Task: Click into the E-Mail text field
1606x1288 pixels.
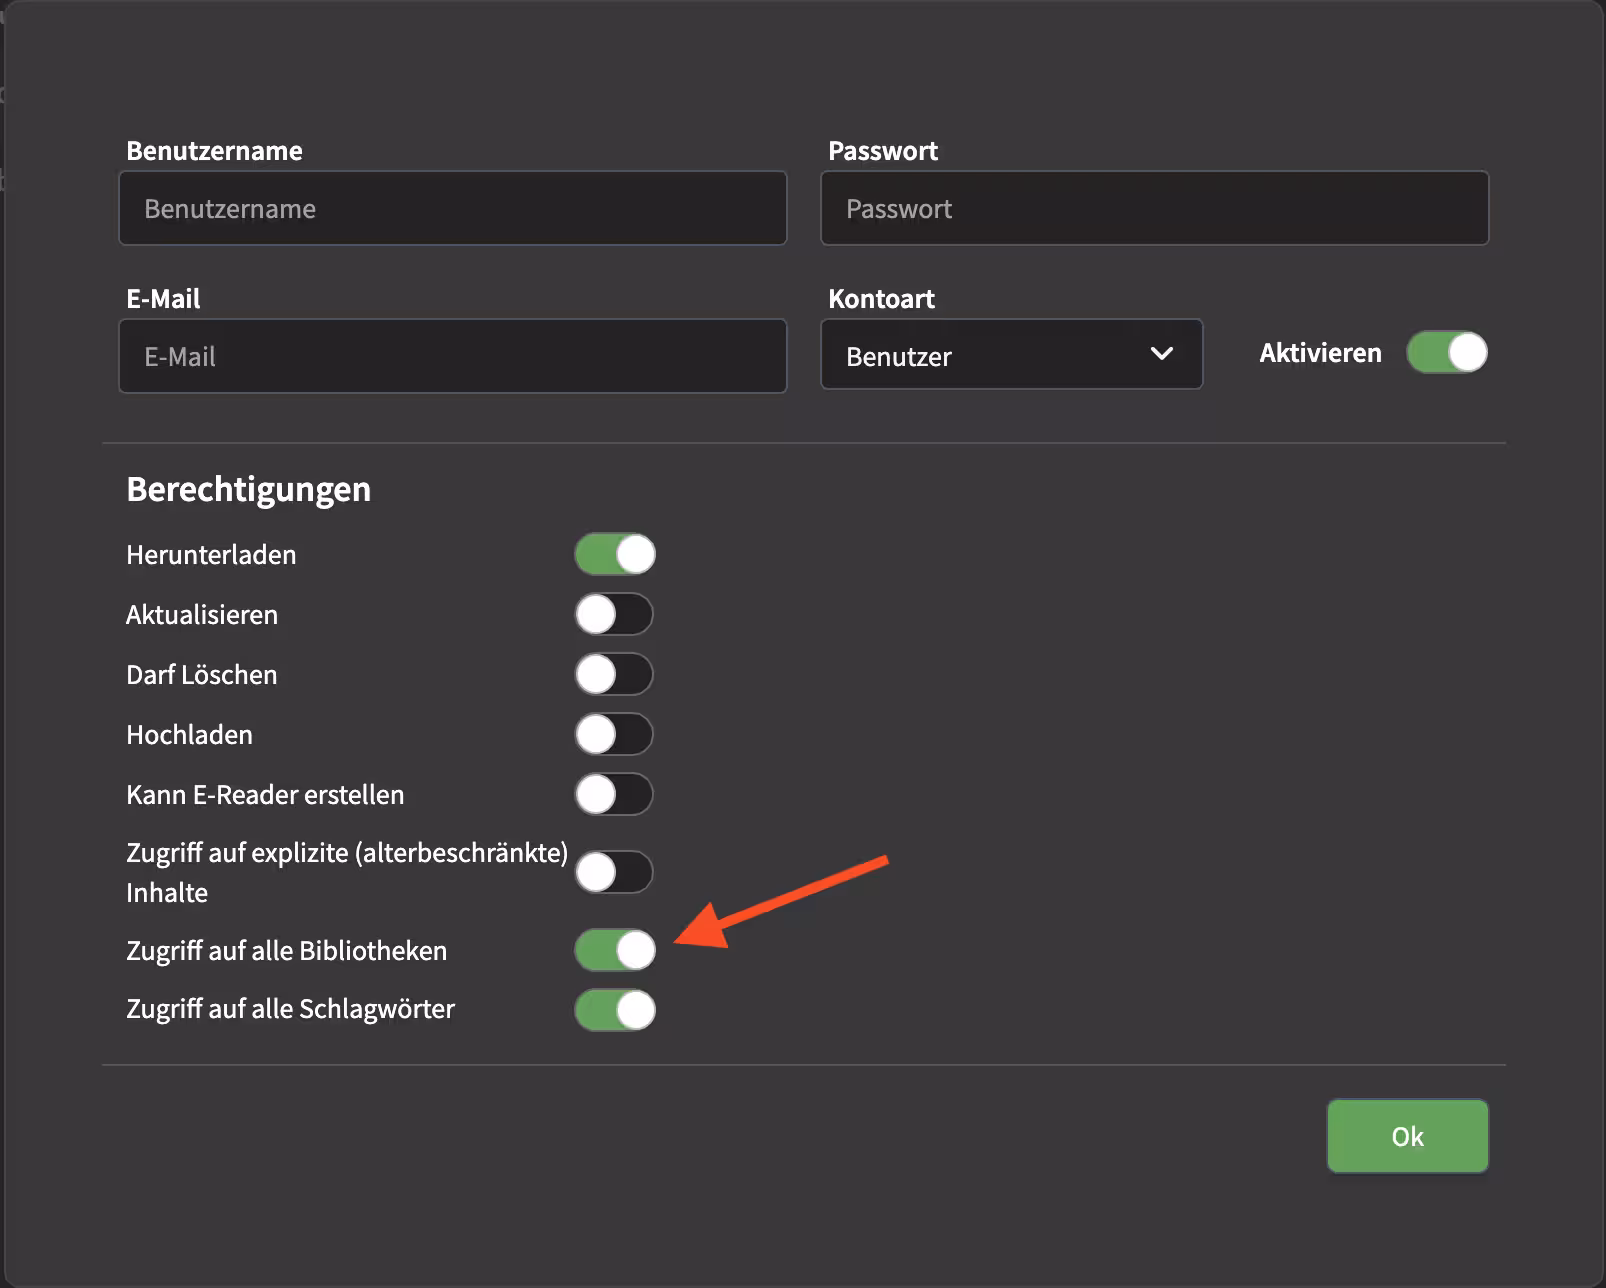Action: [452, 356]
